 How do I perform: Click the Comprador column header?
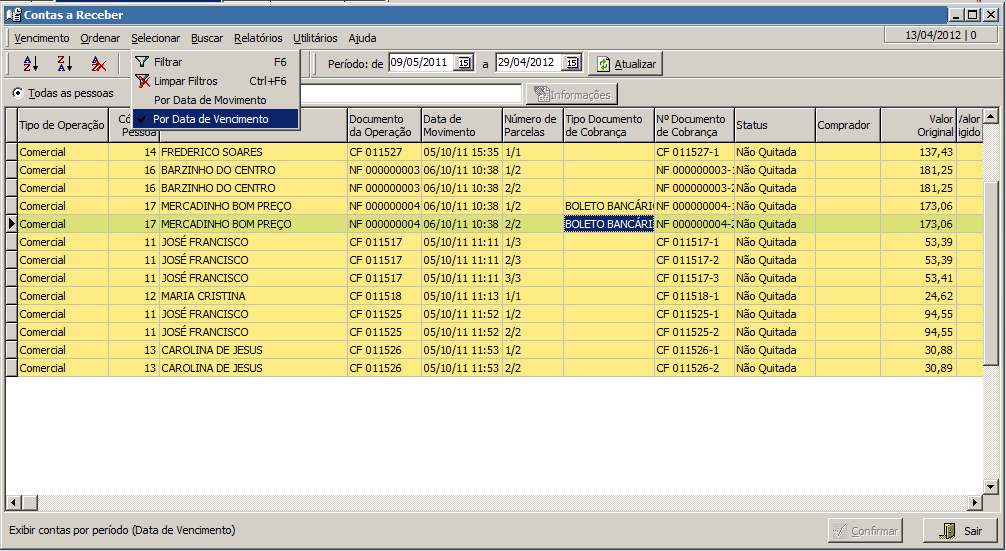click(x=848, y=125)
